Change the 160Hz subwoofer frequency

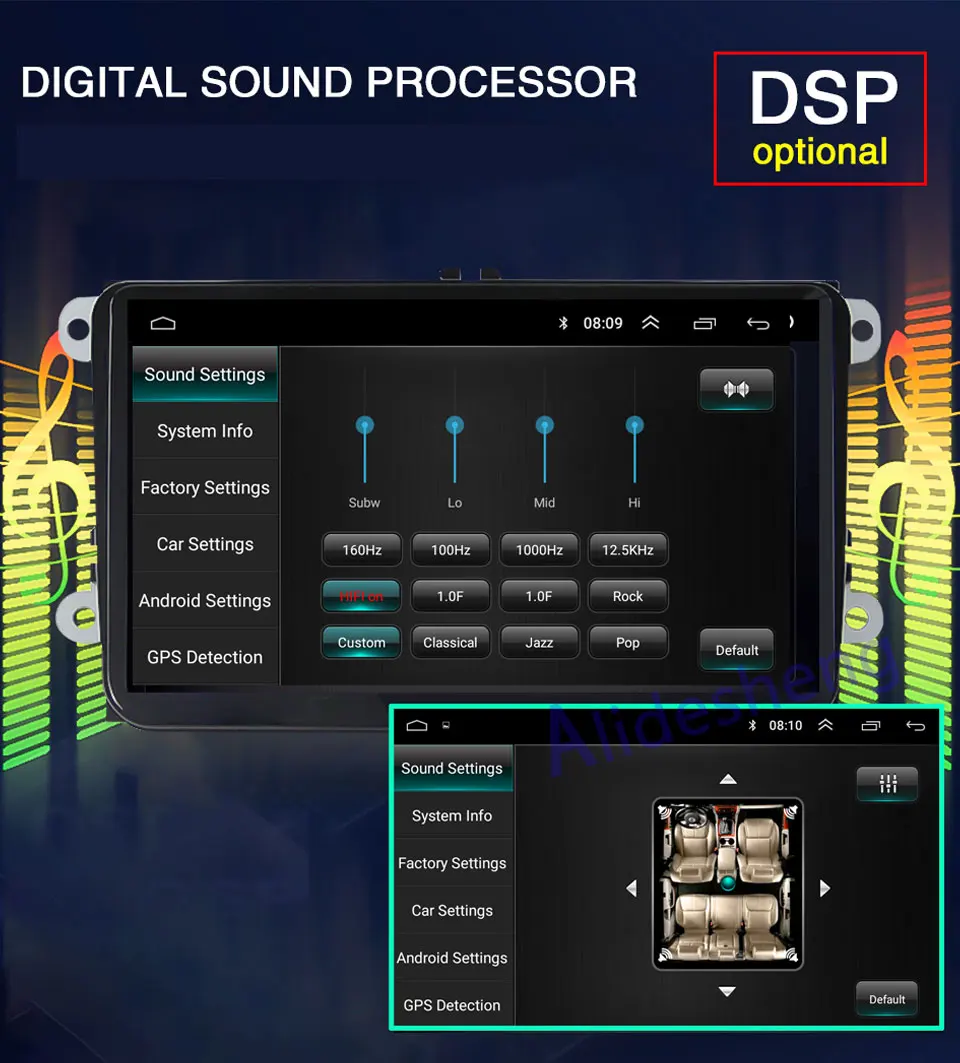[x=361, y=549]
